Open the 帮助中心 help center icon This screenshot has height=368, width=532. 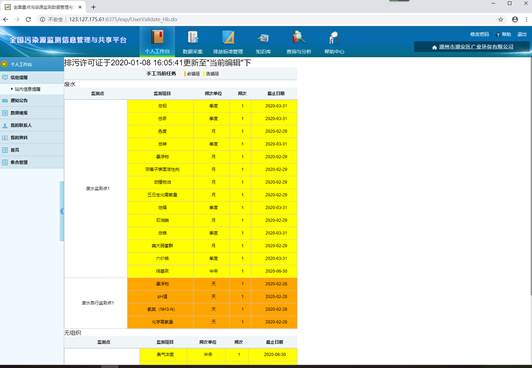pyautogui.click(x=334, y=38)
